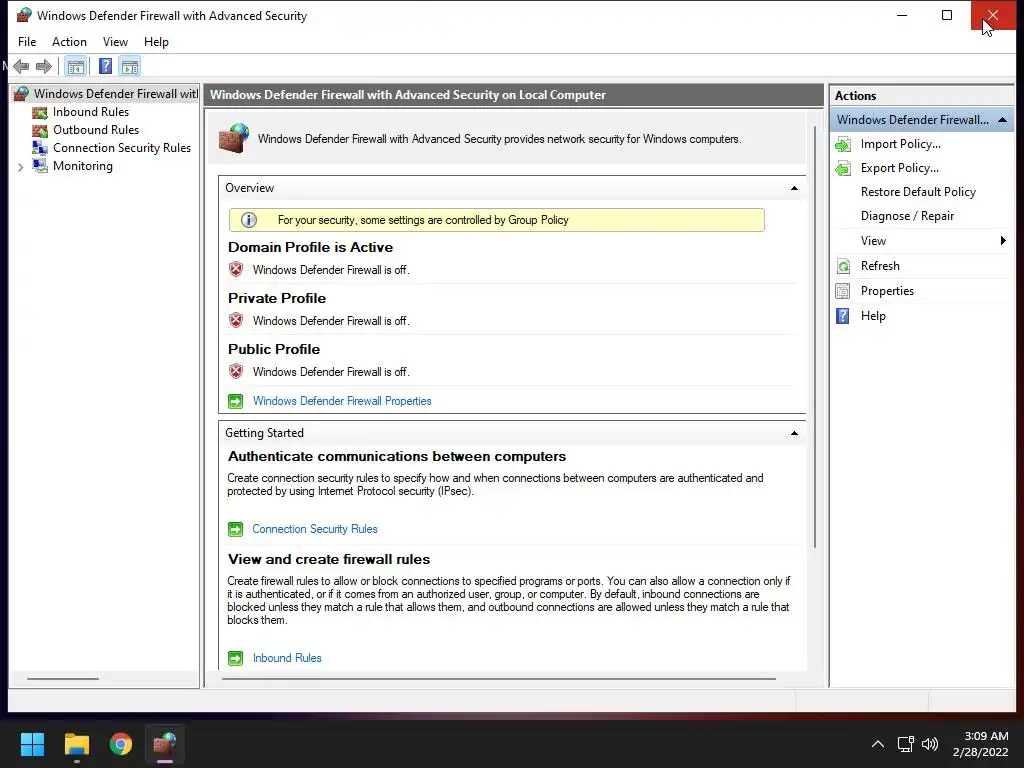The width and height of the screenshot is (1024, 768).
Task: Click Export Policy... action
Action: tap(899, 168)
